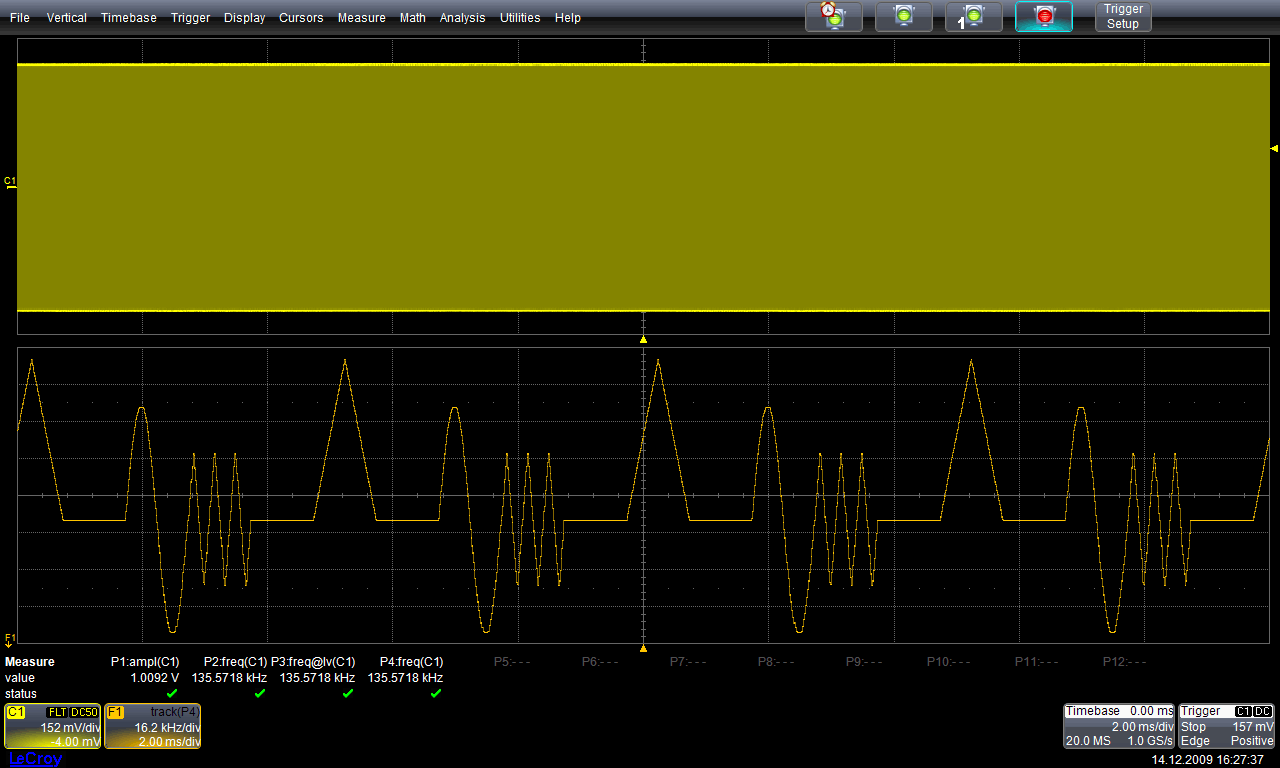Click the Trigger Setup button
1280x768 pixels.
1122,16
